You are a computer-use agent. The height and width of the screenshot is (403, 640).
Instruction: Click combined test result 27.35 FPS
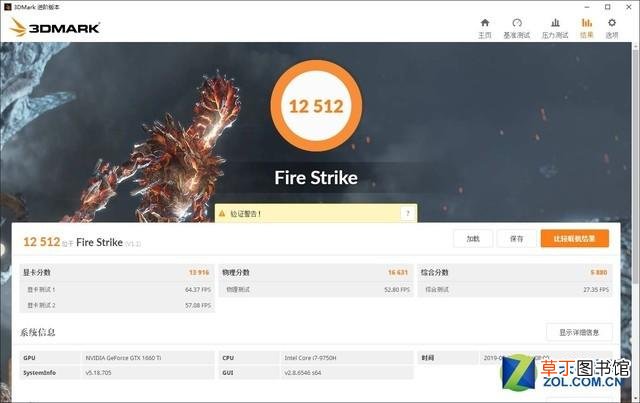click(x=596, y=289)
